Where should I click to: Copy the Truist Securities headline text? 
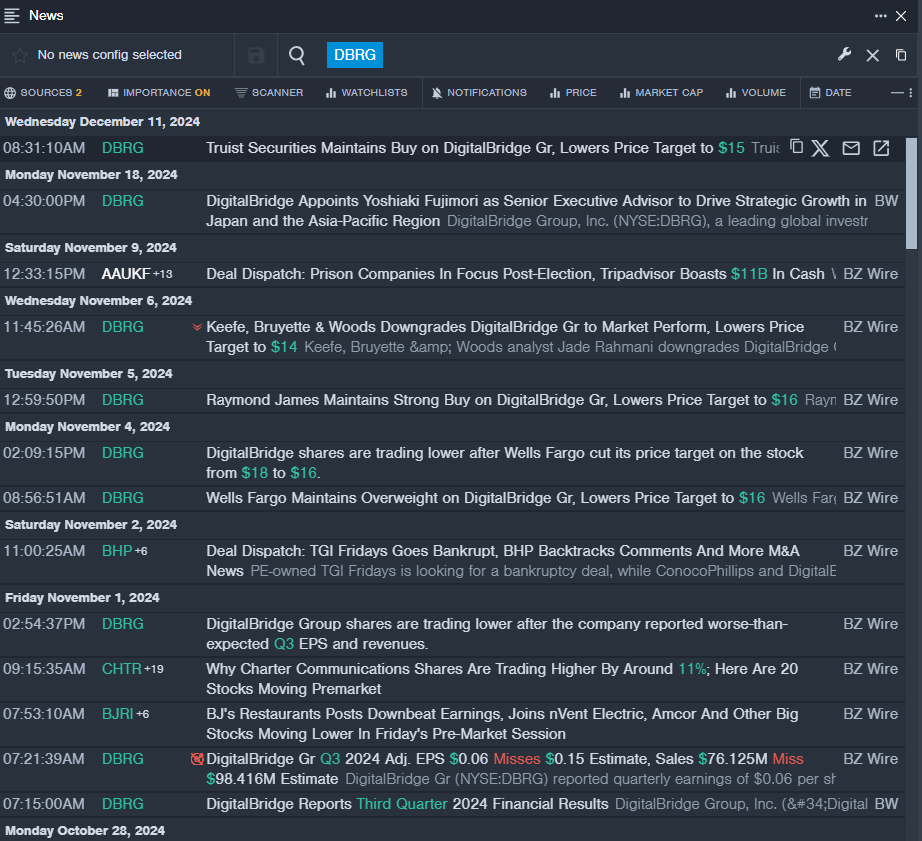[796, 147]
